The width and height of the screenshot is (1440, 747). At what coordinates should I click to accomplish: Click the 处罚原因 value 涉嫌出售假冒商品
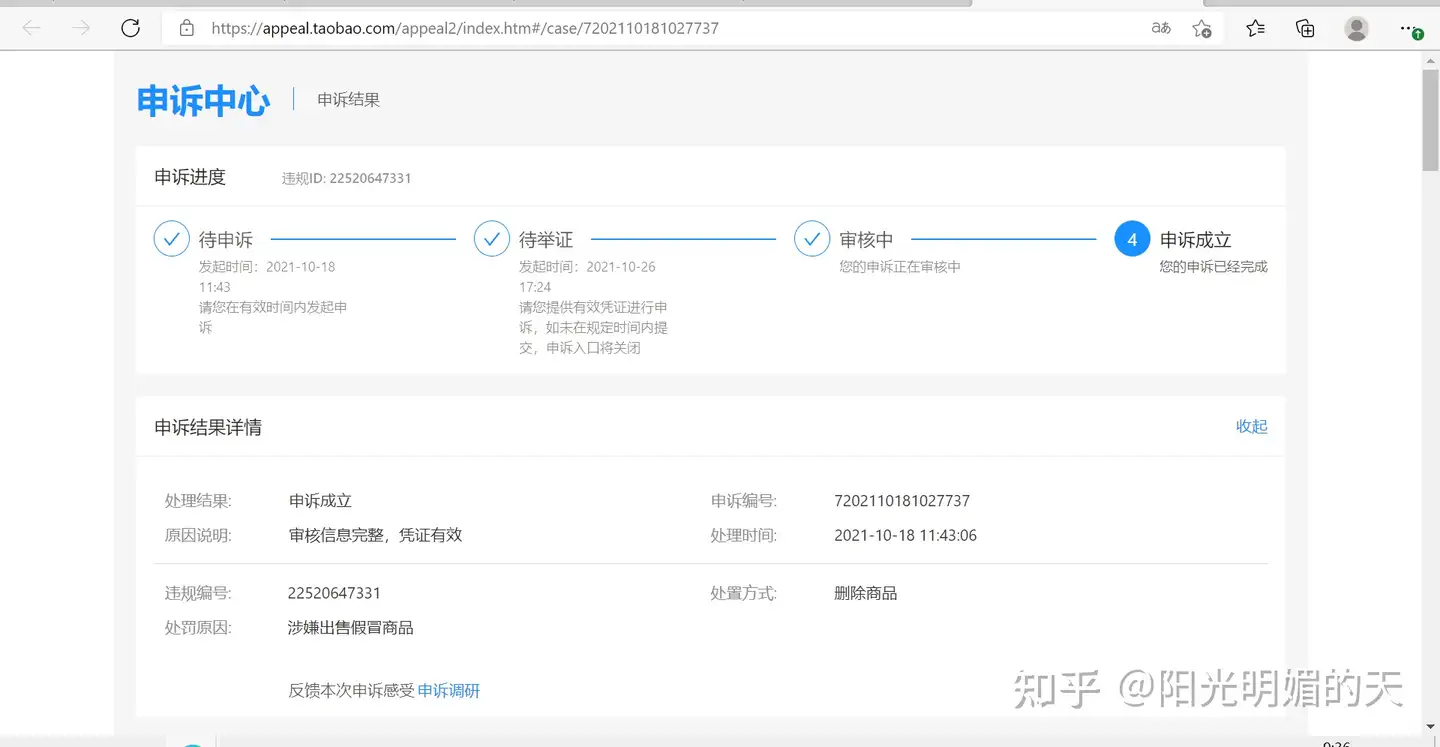click(x=350, y=628)
